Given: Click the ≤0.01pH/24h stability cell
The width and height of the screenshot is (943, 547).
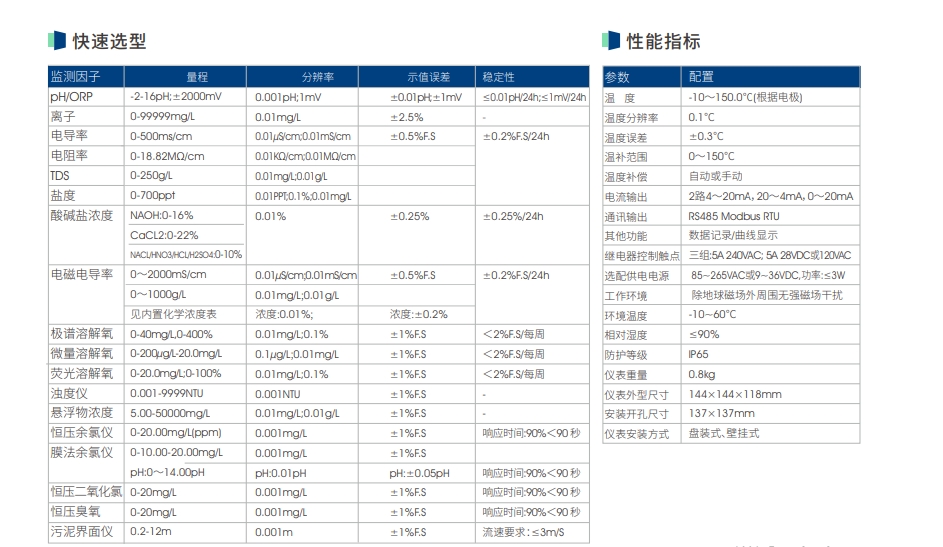Looking at the screenshot, I should tap(535, 97).
